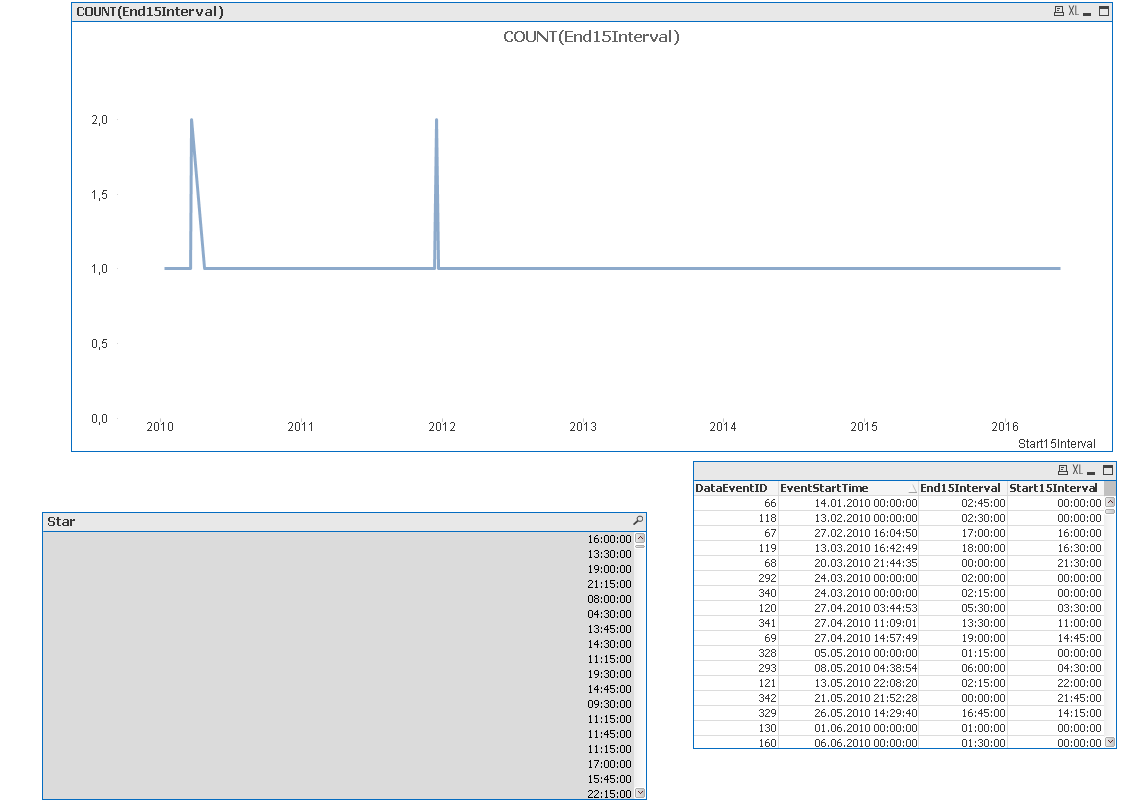Image resolution: width=1122 pixels, height=807 pixels.
Task: Select 13:45:00 in the Star list
Action: coord(338,630)
